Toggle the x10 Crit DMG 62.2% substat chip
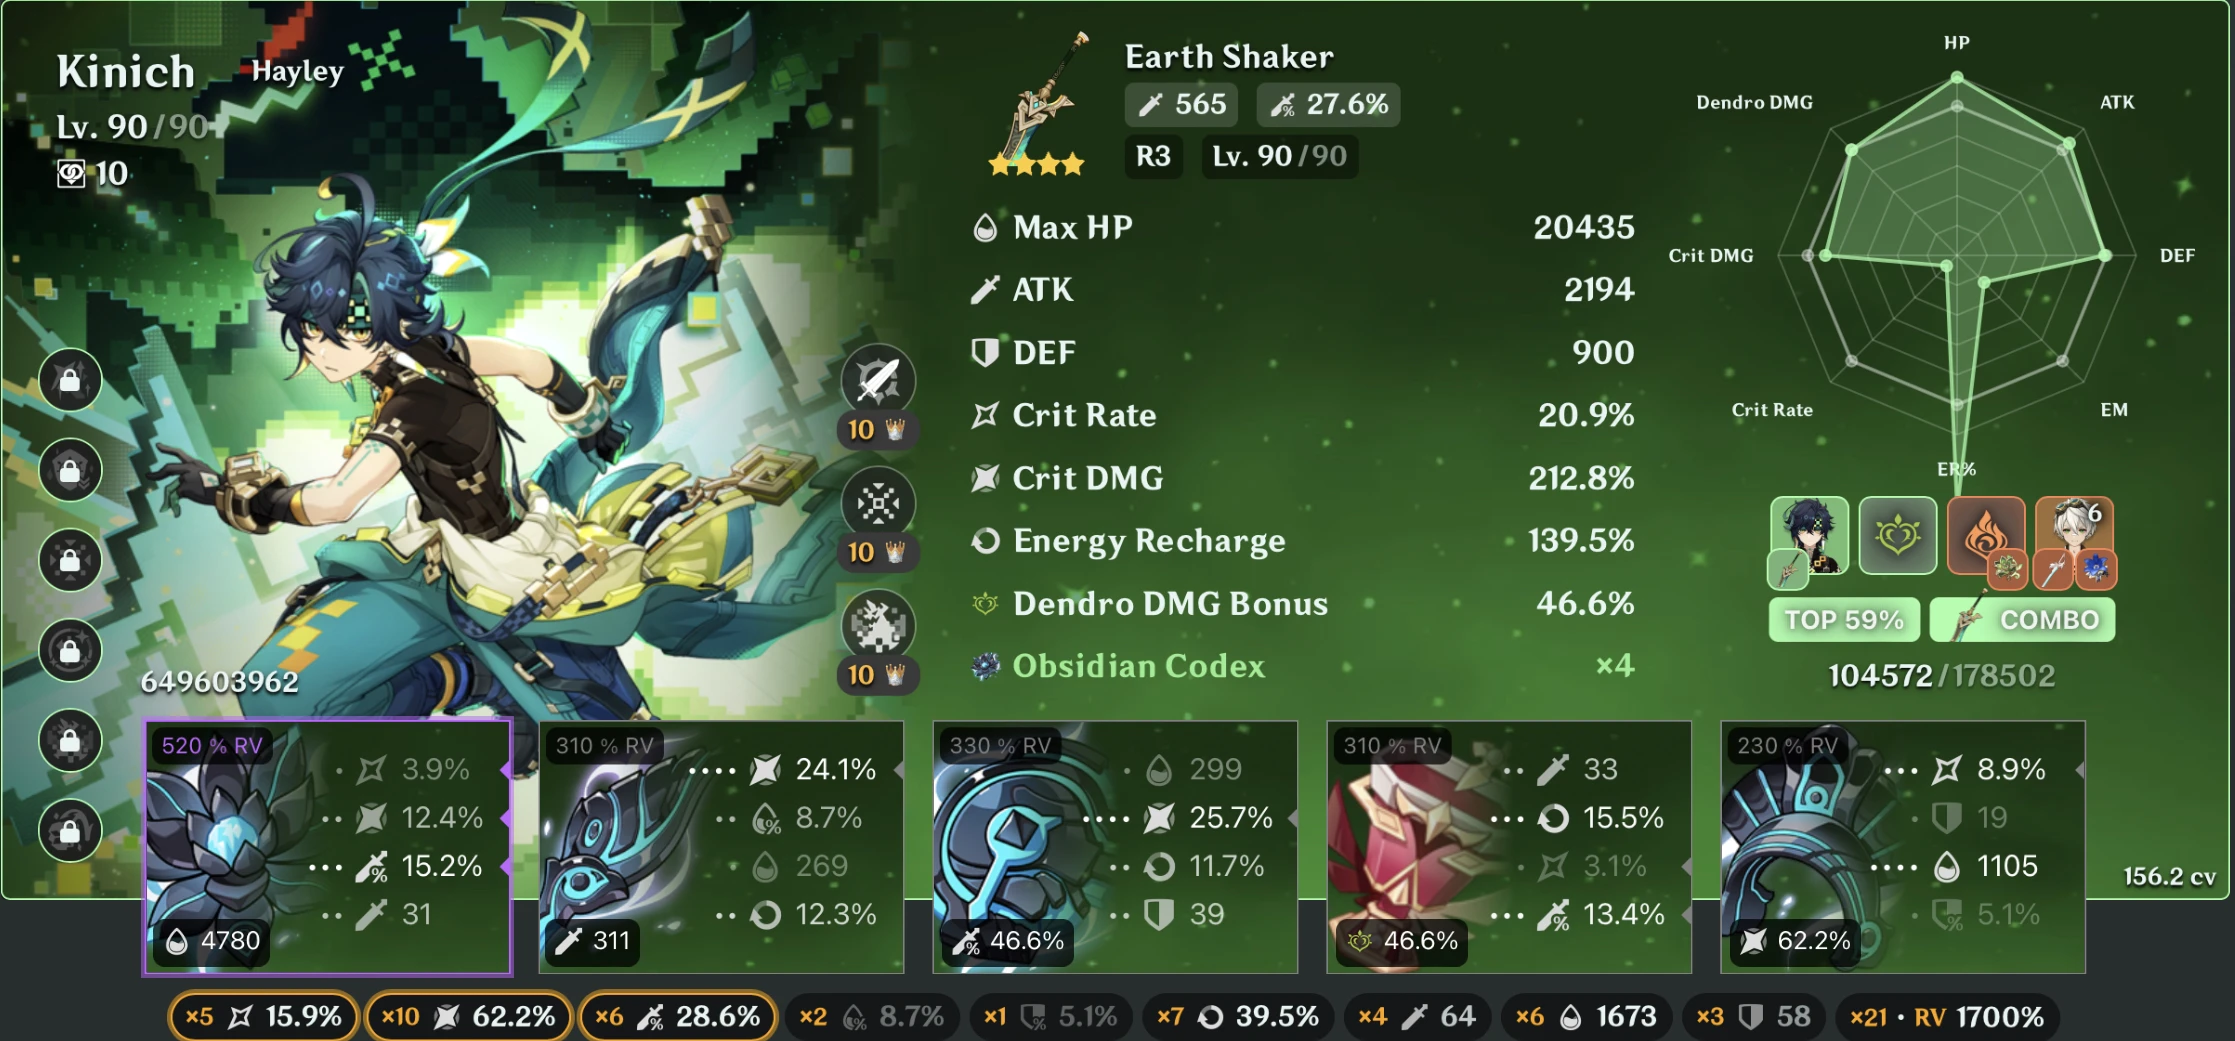2235x1041 pixels. (x=468, y=1017)
